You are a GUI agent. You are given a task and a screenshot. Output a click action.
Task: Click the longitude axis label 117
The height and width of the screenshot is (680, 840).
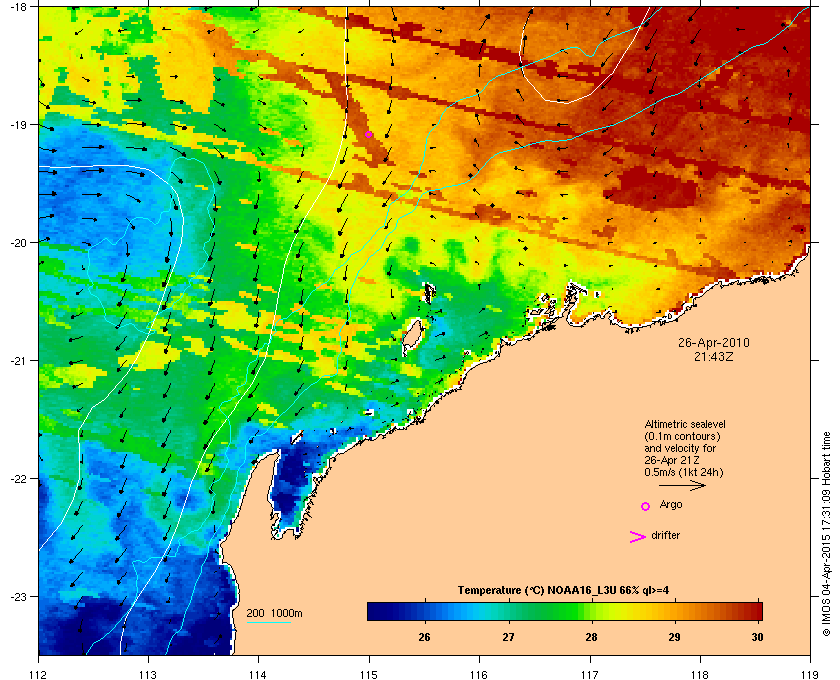tap(590, 675)
